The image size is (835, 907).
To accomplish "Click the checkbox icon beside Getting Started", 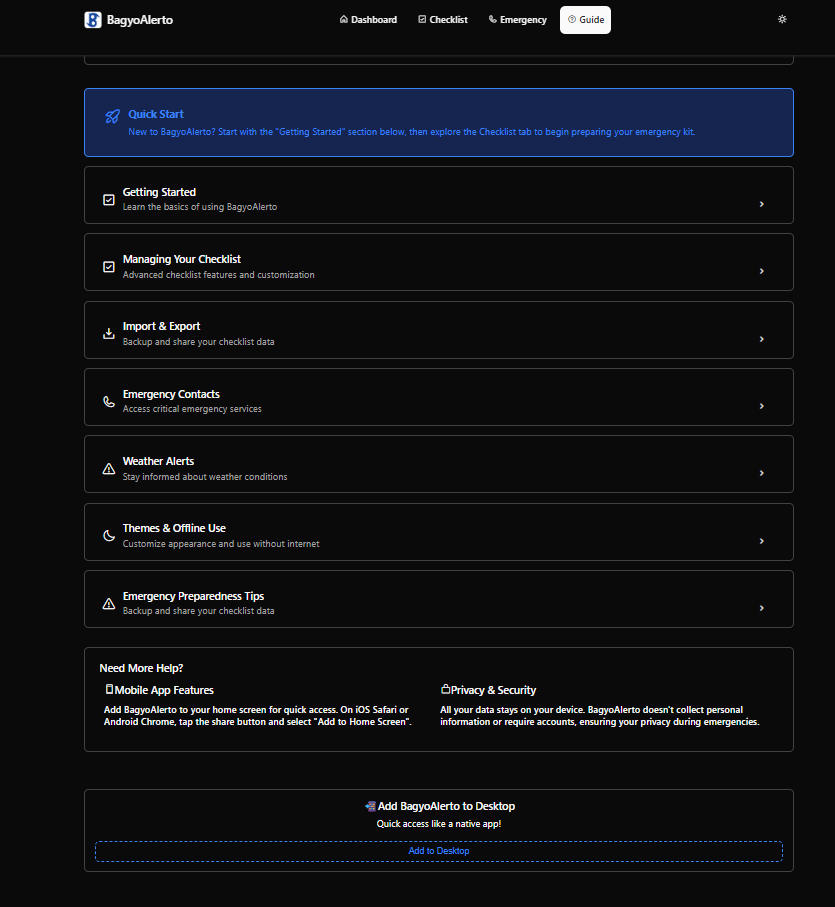I will [x=109, y=200].
